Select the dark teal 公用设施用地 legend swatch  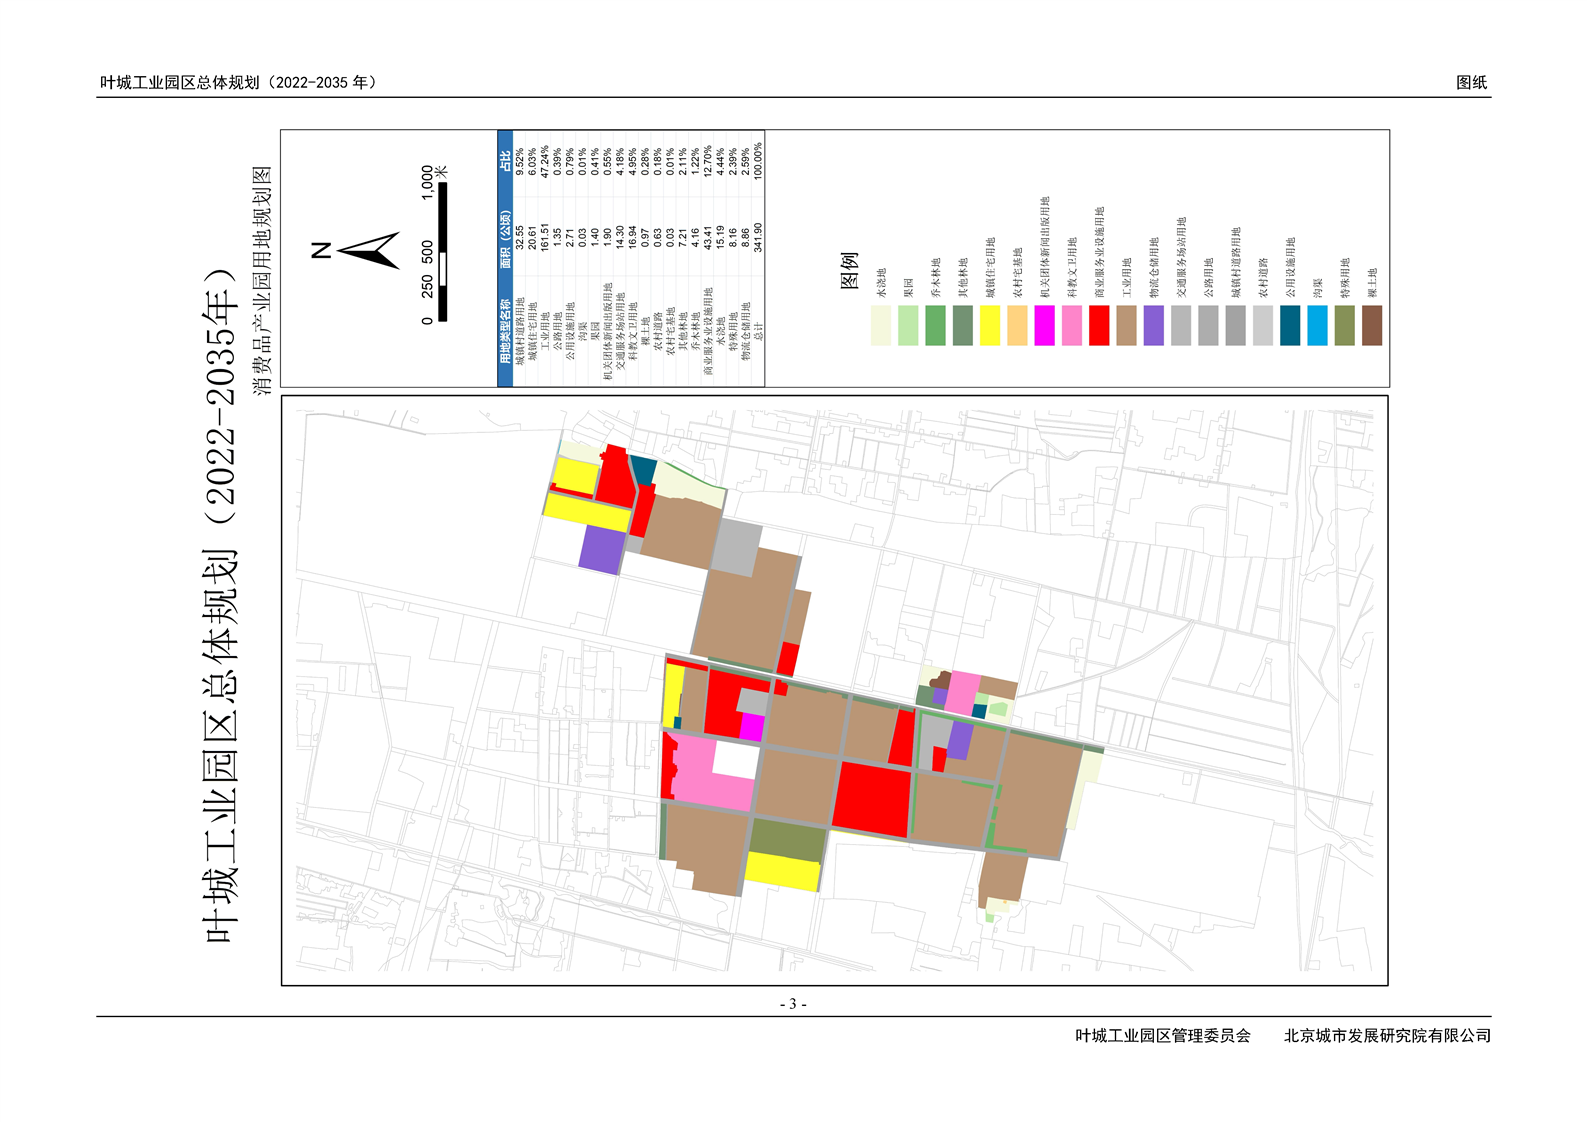1290,326
